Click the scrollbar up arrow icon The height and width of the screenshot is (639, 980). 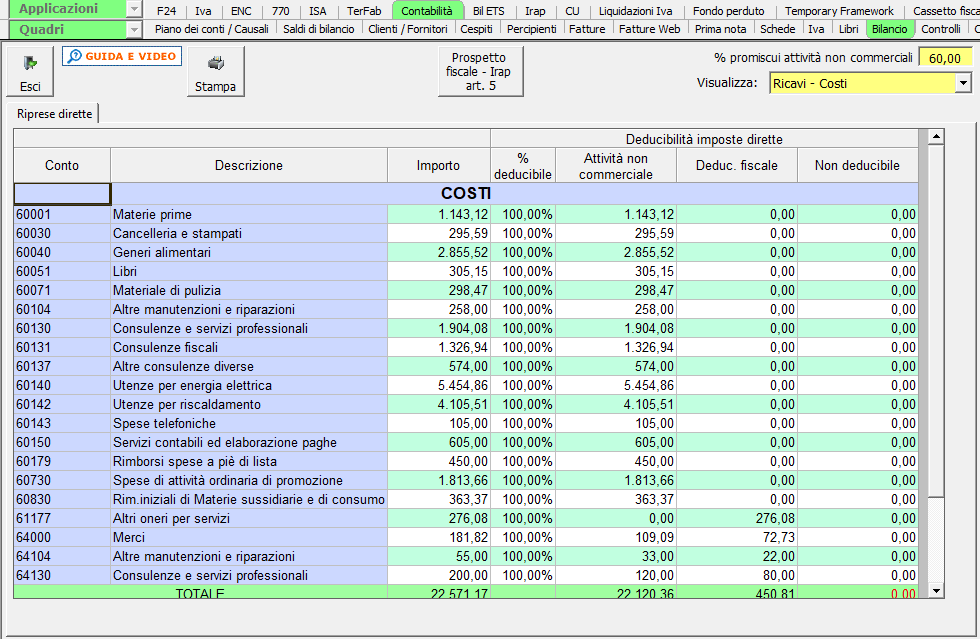pos(936,135)
